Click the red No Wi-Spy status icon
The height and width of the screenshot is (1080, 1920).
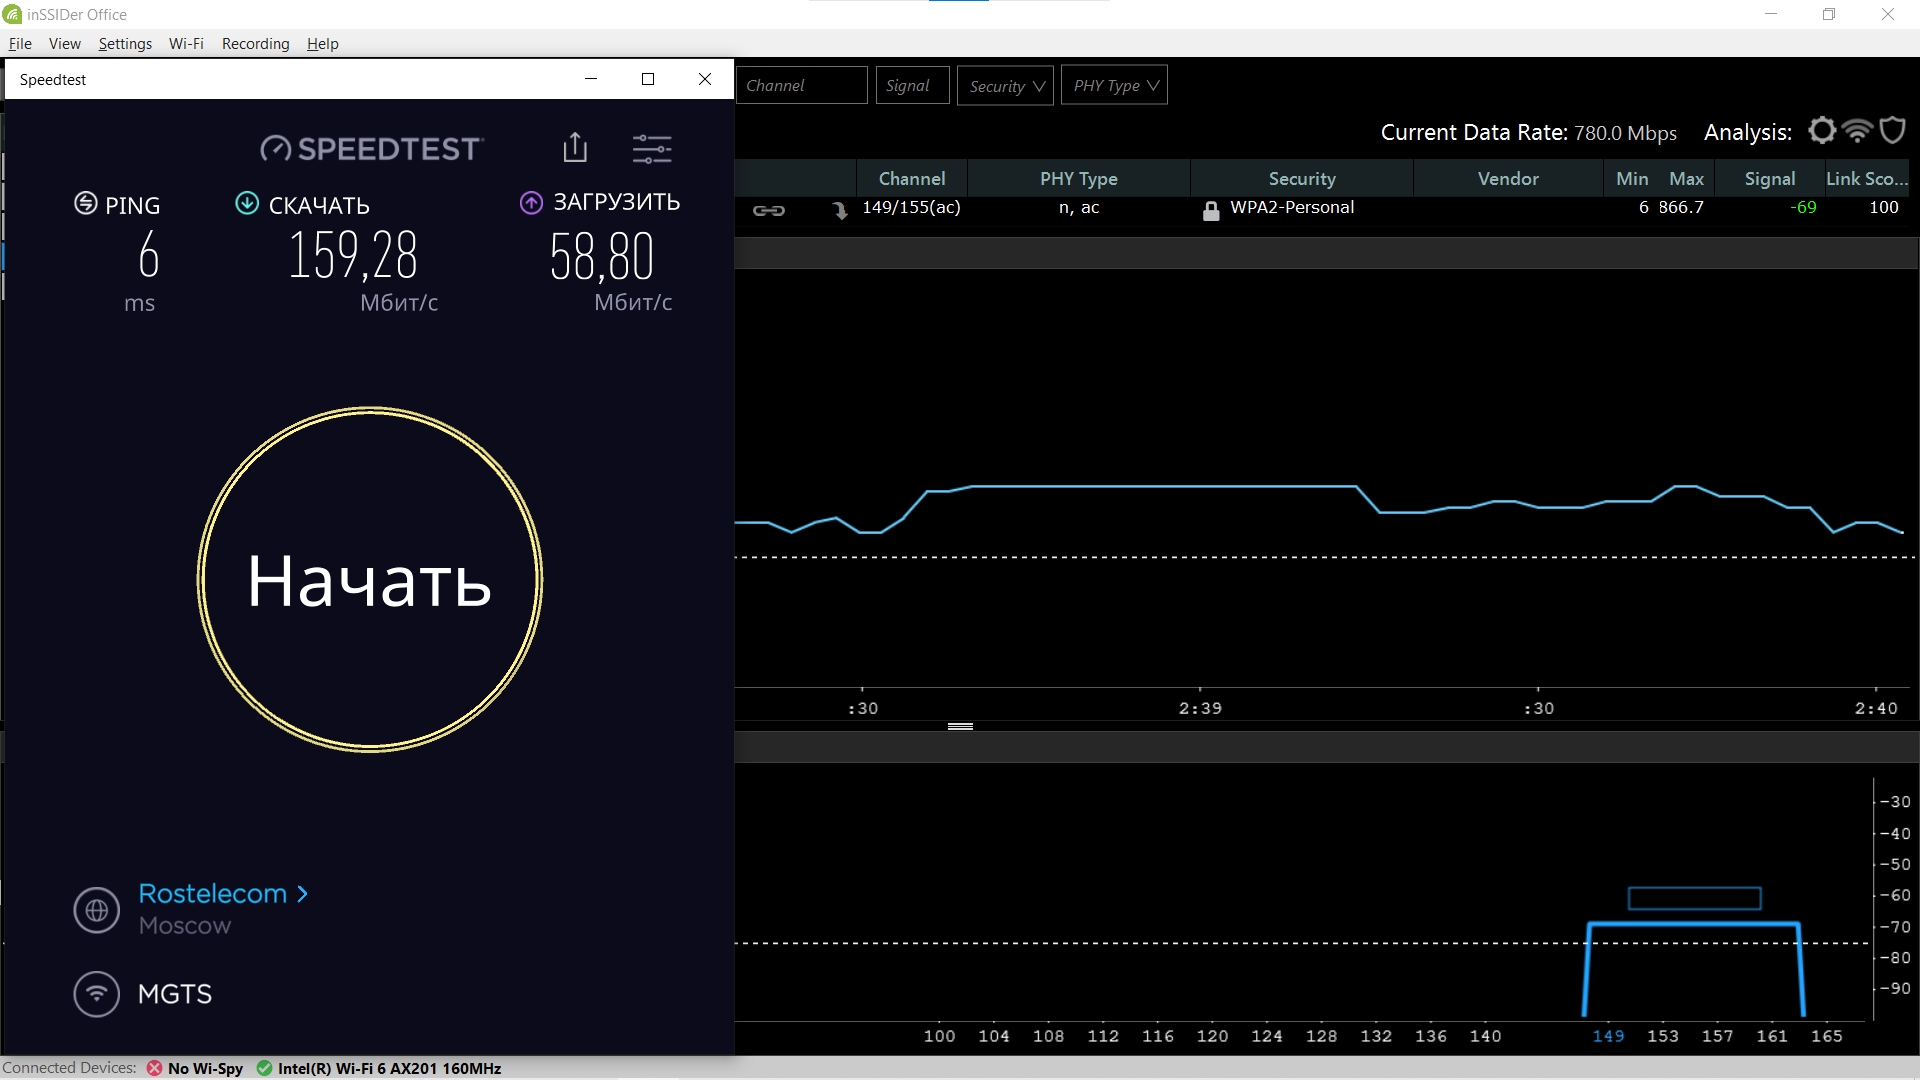[x=154, y=1068]
